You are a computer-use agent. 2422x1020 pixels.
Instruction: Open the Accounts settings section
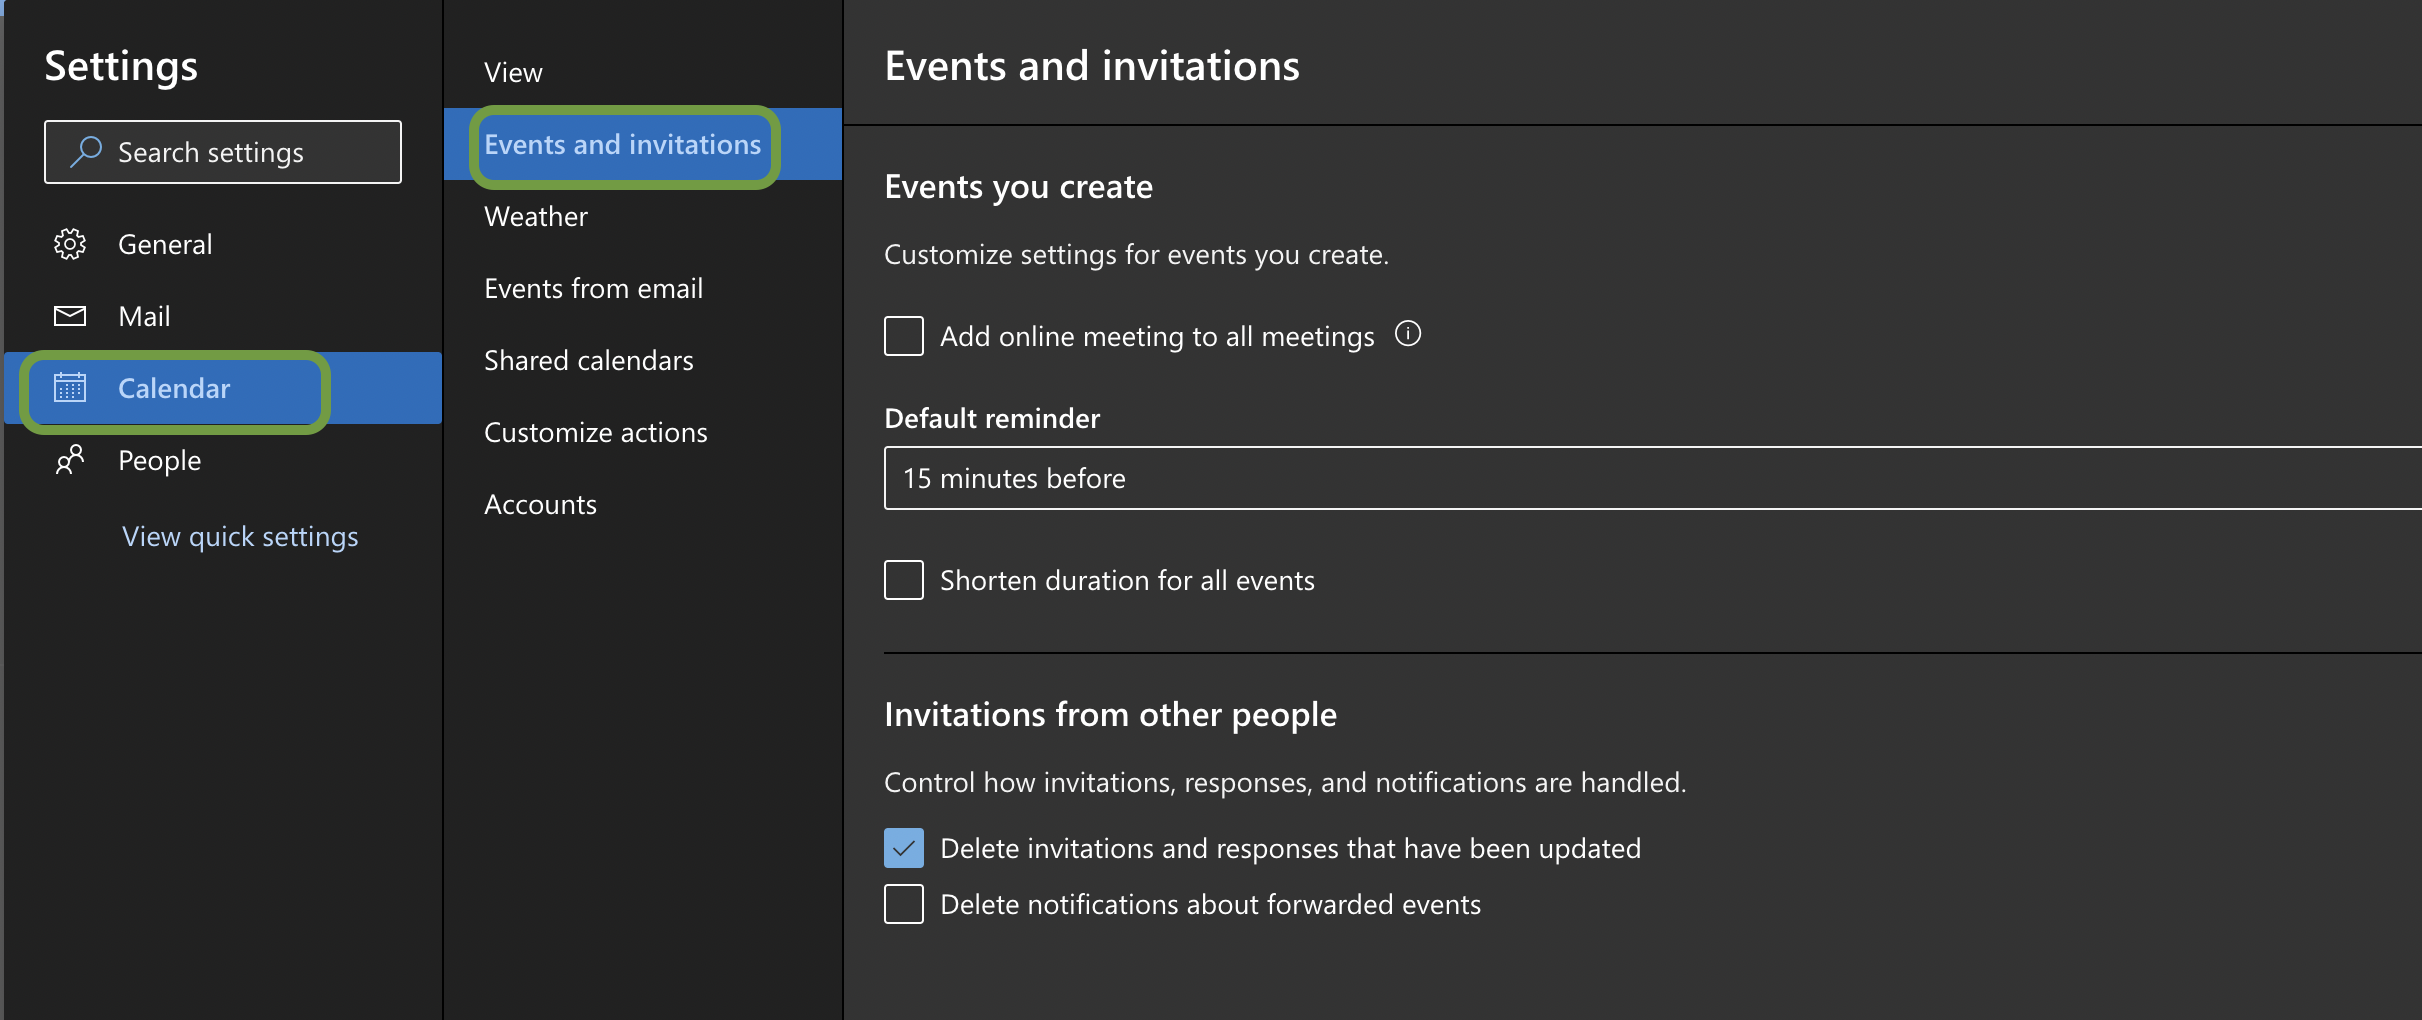coord(540,504)
